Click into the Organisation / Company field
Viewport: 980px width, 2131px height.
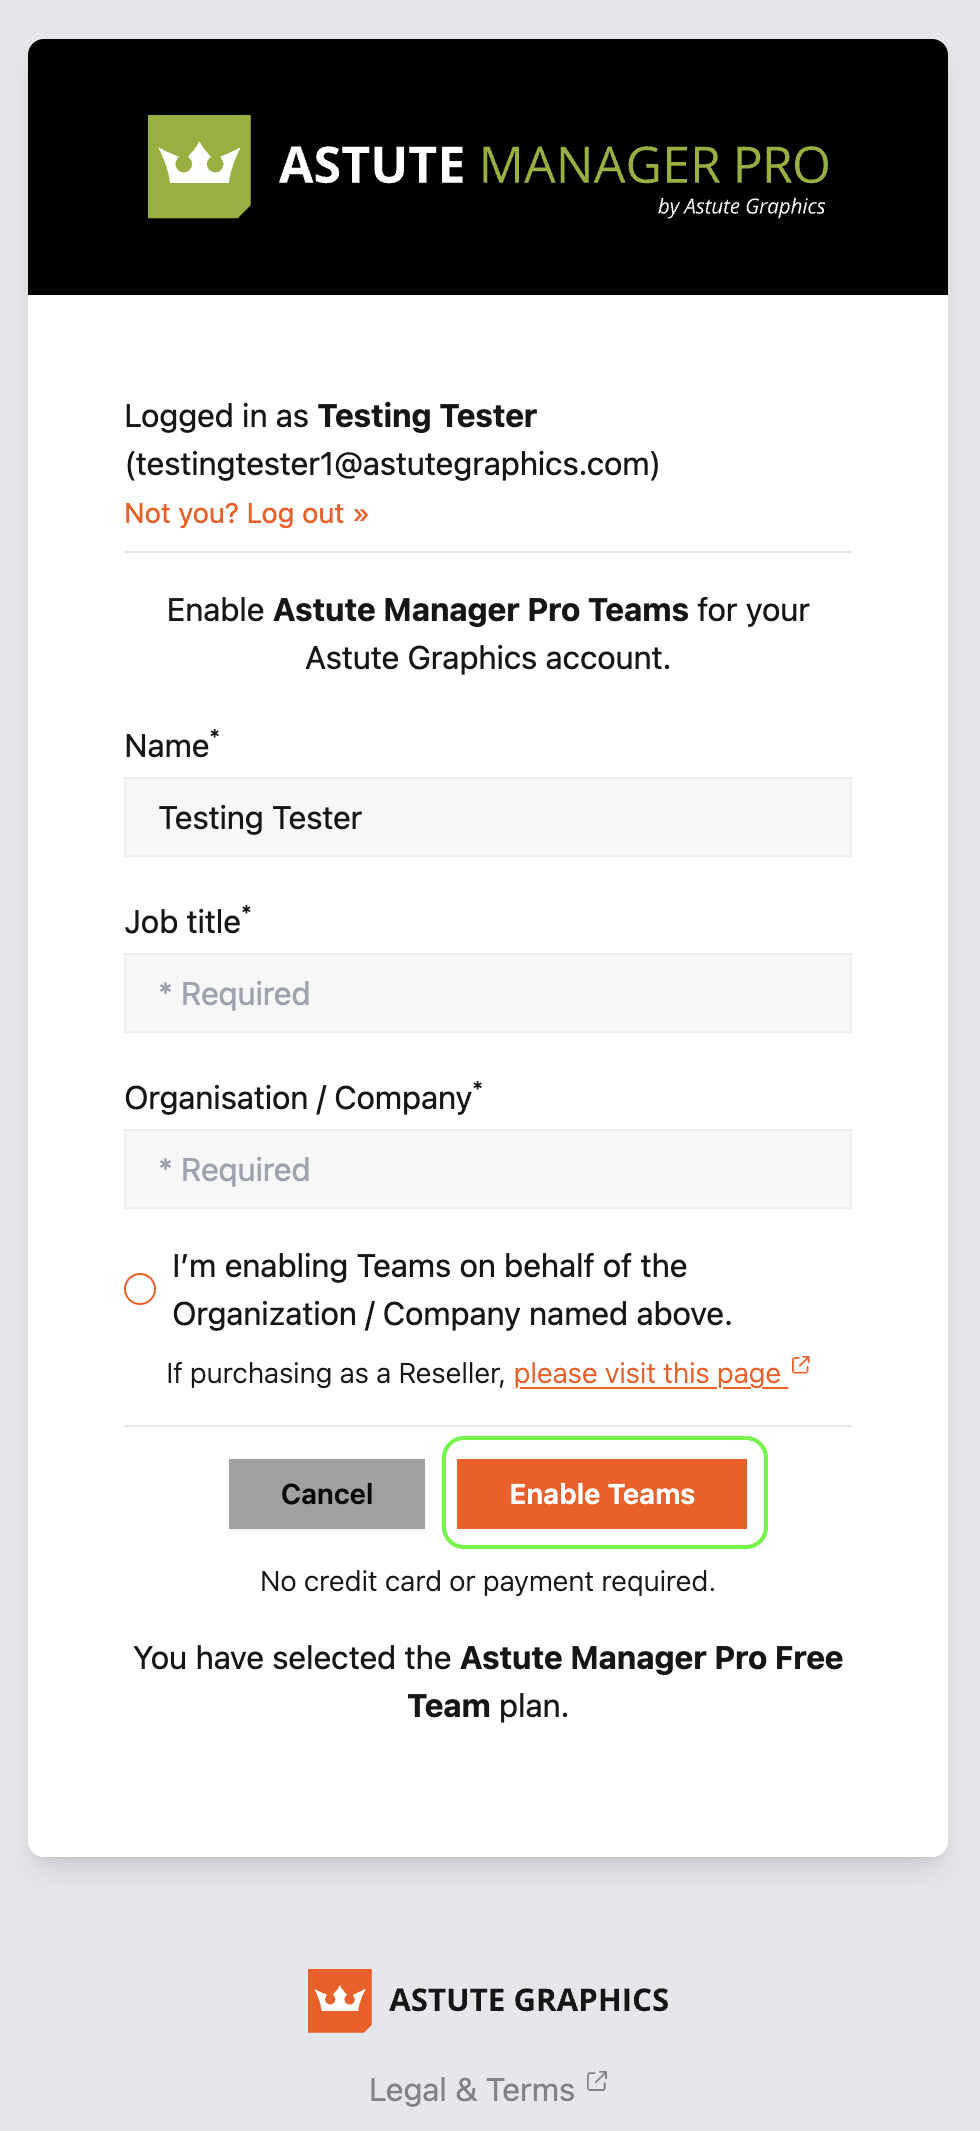(x=488, y=1170)
